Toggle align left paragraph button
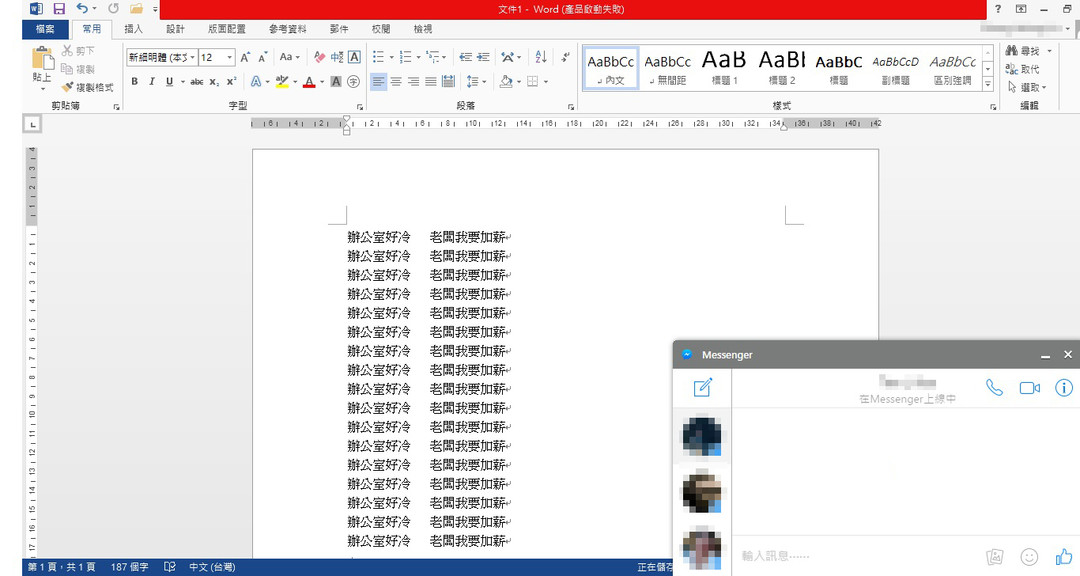 378,81
